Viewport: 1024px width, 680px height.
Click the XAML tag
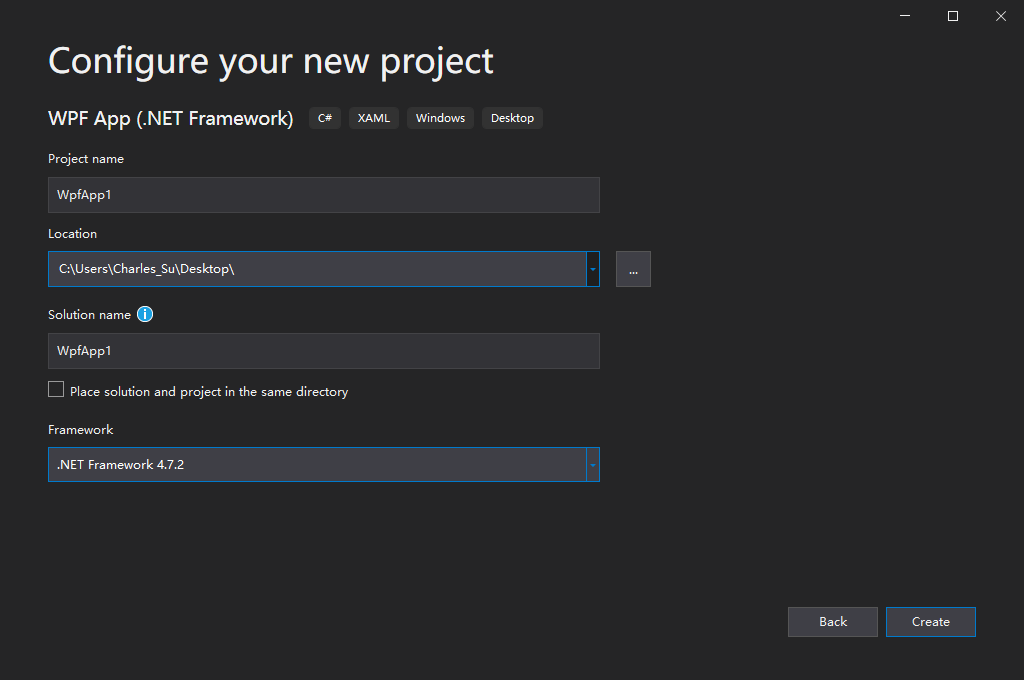pos(374,118)
